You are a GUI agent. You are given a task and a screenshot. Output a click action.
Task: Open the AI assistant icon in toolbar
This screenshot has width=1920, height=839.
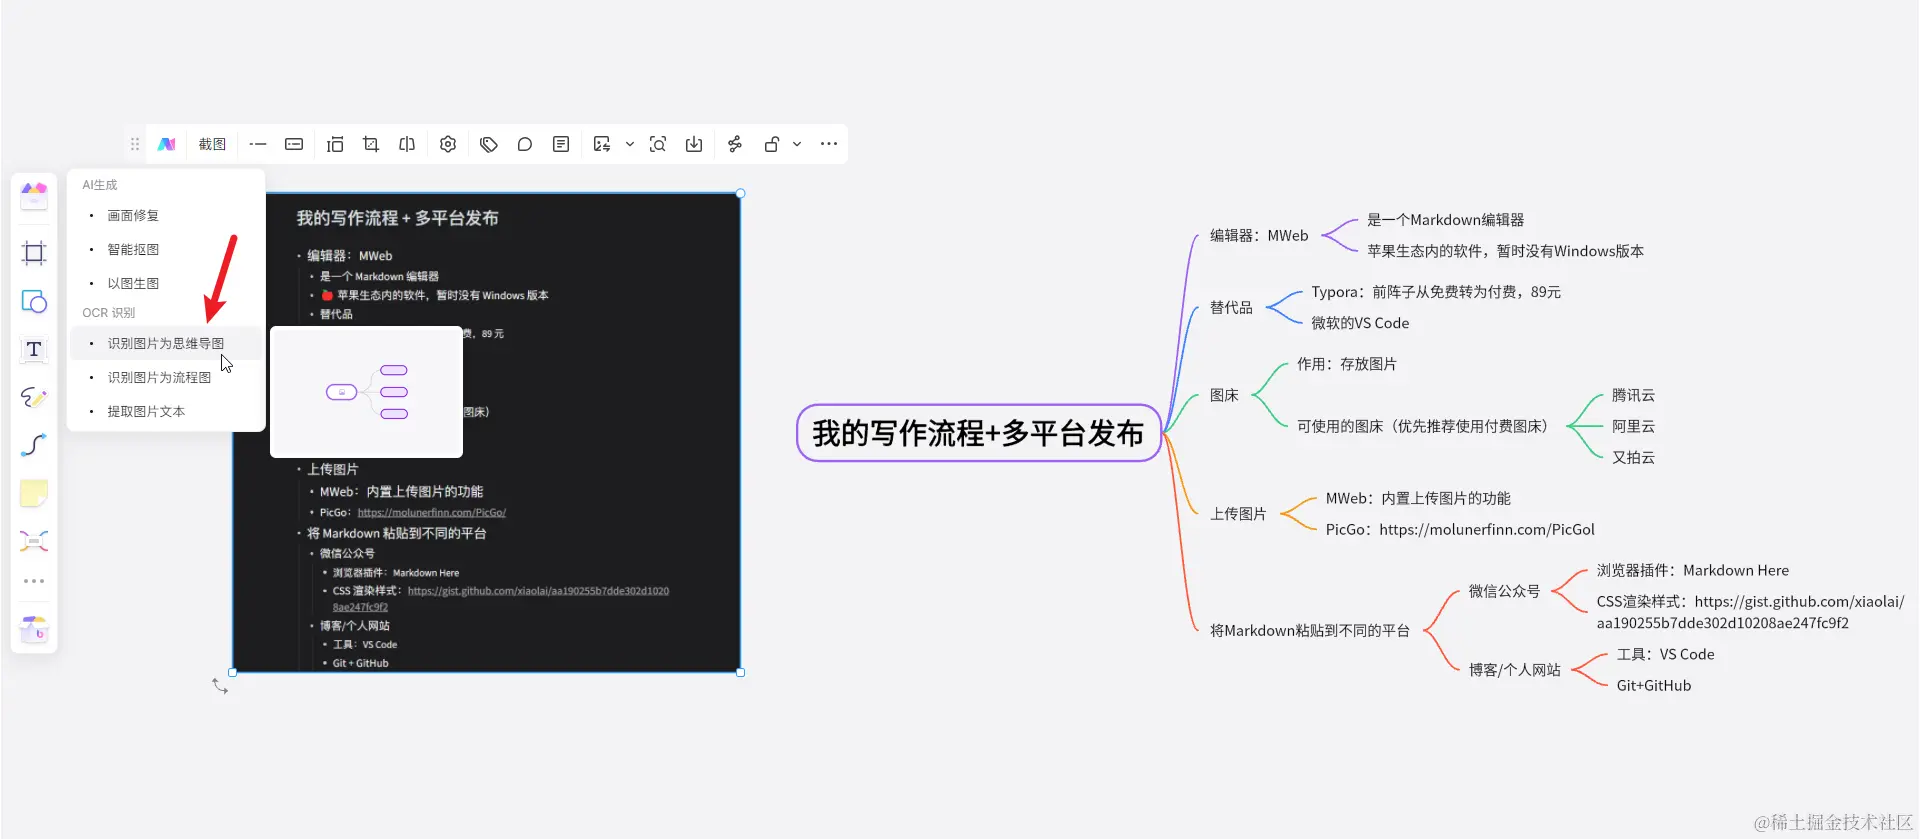[166, 144]
